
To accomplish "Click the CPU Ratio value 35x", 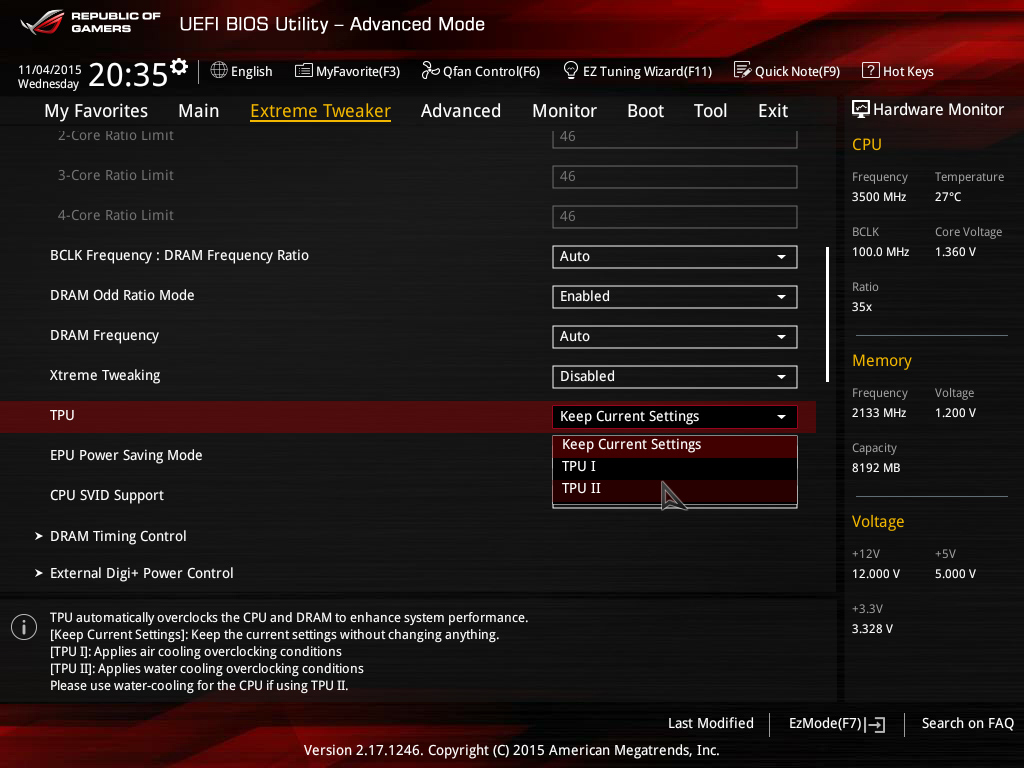I will pos(862,307).
